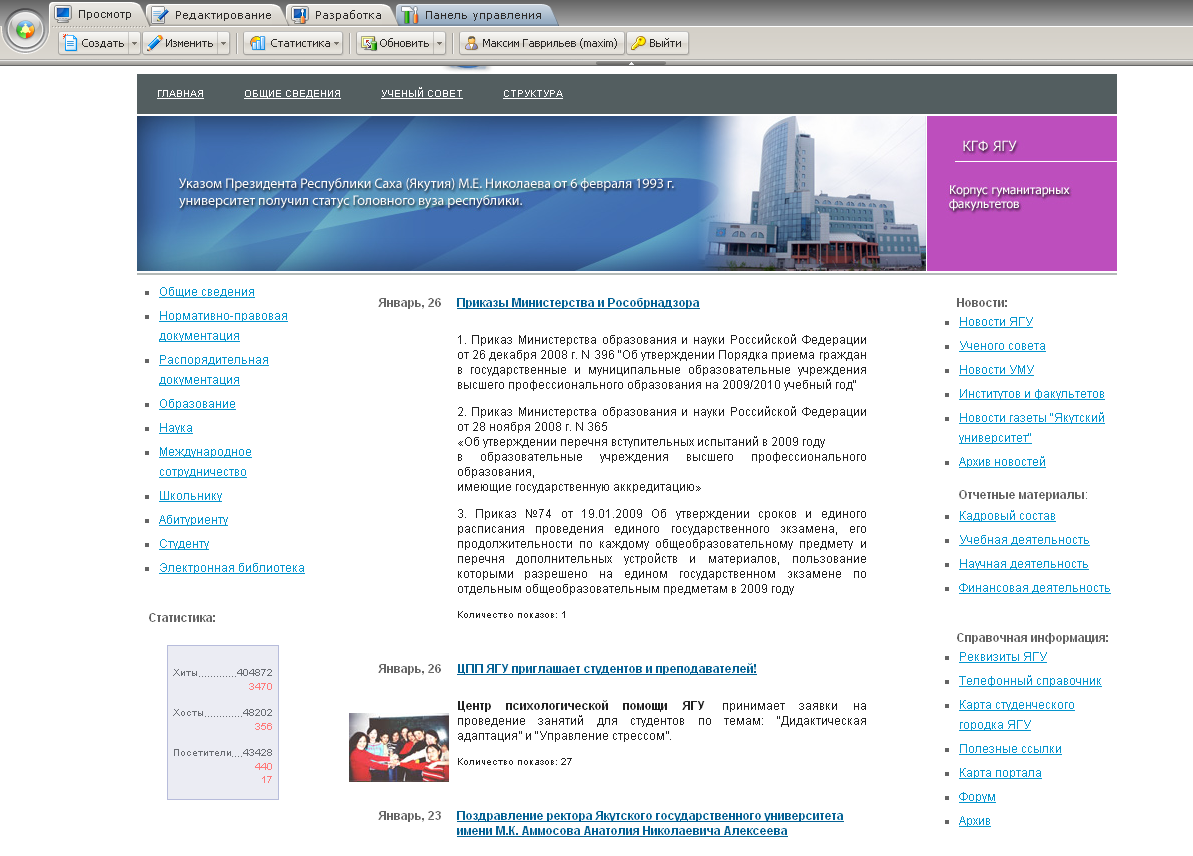Switch to the Просмотр tab
Image resolution: width=1193 pixels, height=856 pixels.
(95, 14)
